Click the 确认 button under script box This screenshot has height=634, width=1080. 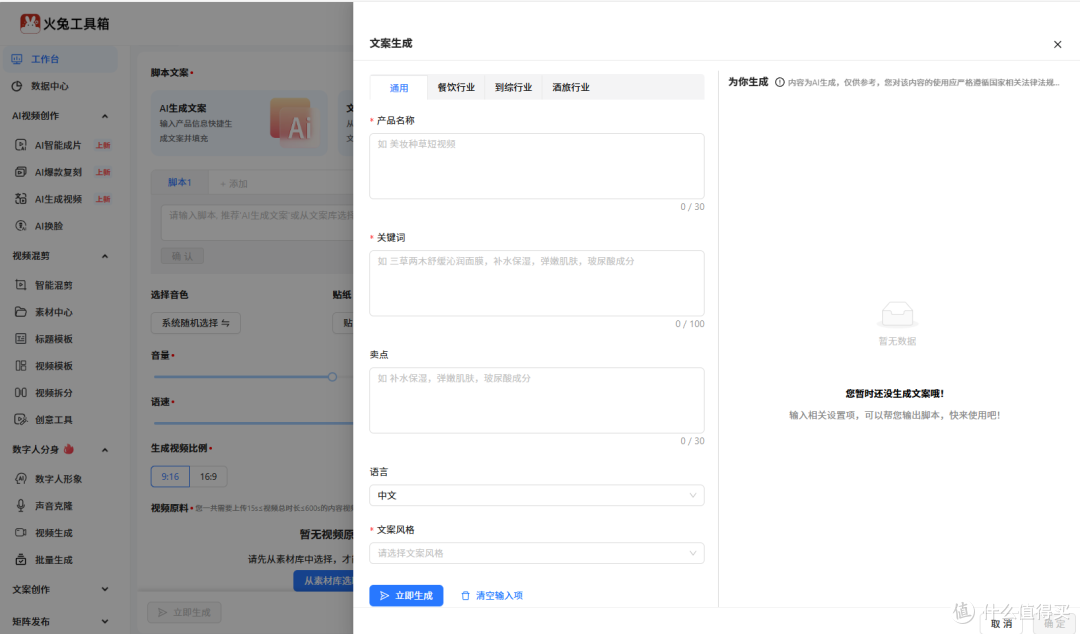pos(183,256)
